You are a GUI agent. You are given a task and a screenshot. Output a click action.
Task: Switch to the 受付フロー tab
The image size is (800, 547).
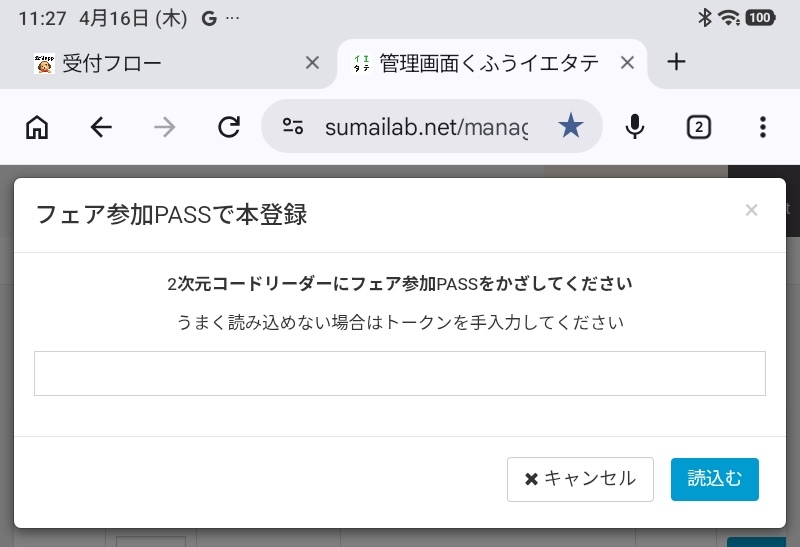[x=160, y=63]
